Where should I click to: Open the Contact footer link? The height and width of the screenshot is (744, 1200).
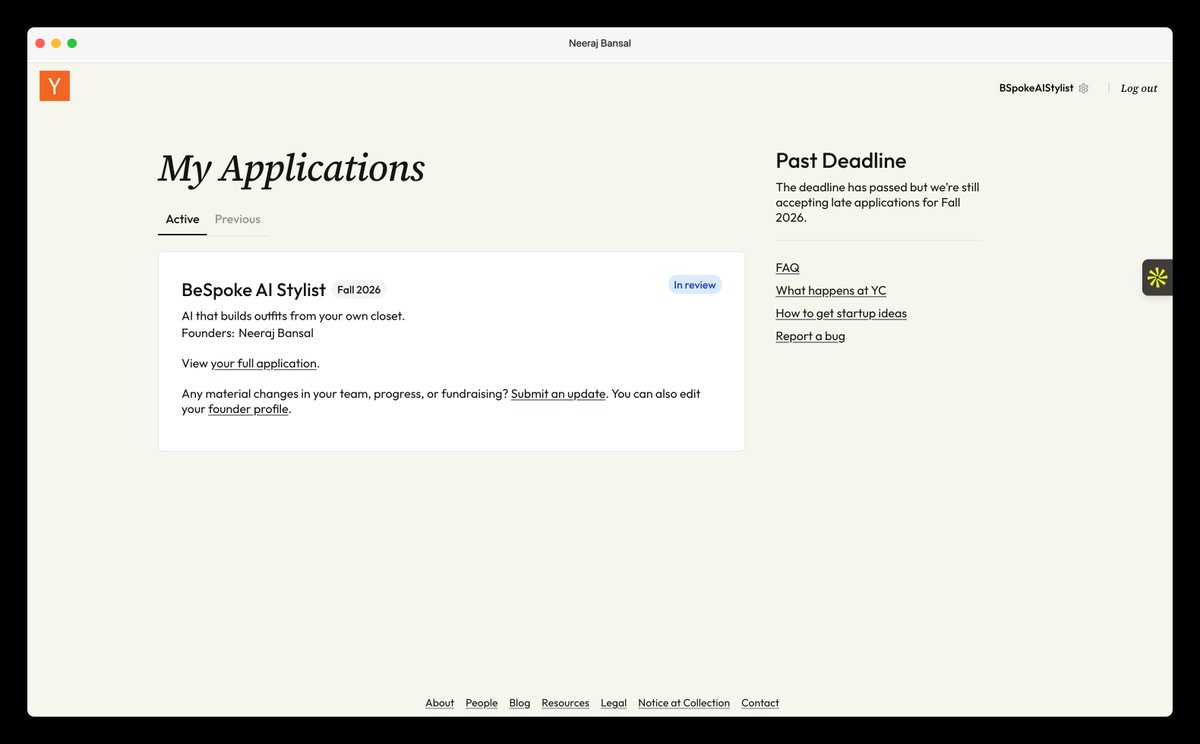[760, 703]
